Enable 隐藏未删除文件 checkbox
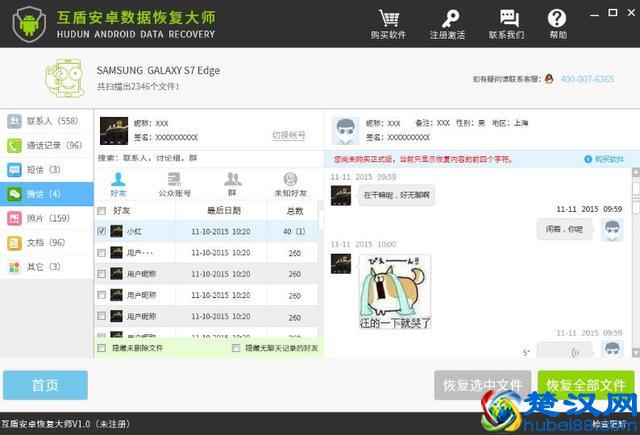 102,348
